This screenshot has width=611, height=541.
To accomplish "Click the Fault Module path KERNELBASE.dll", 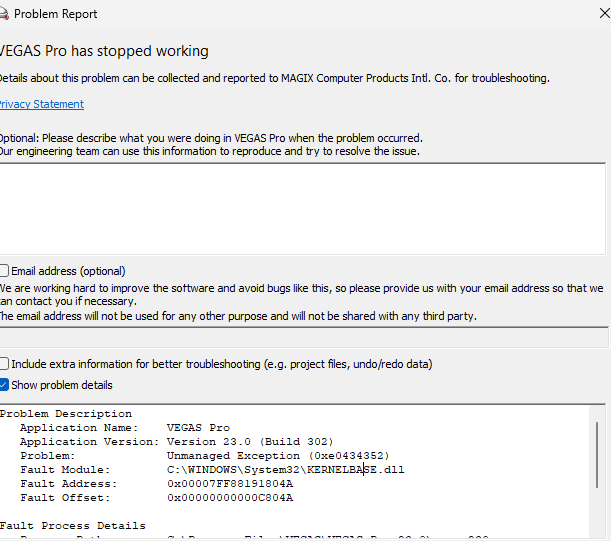I will [x=286, y=470].
